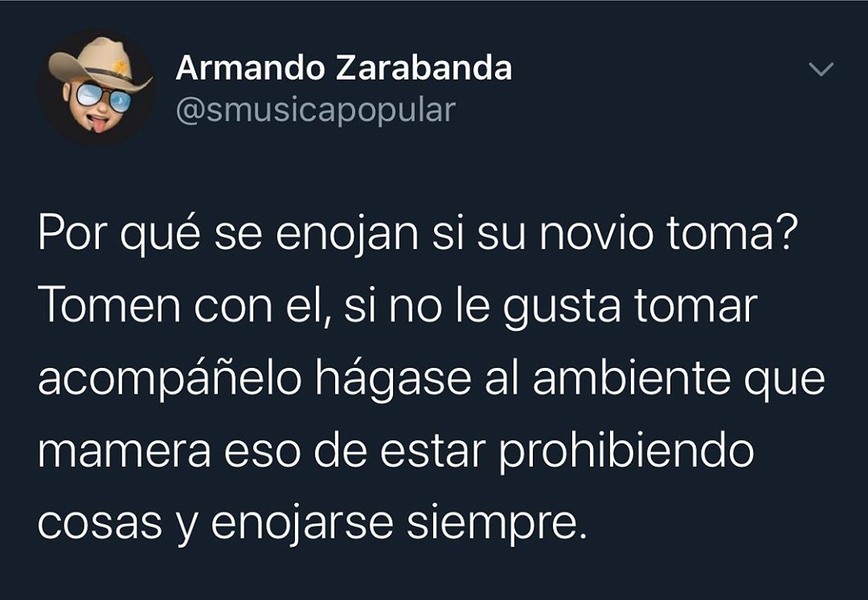Click the word "Tomen" in the tweet
This screenshot has height=600, width=868.
pos(109,305)
